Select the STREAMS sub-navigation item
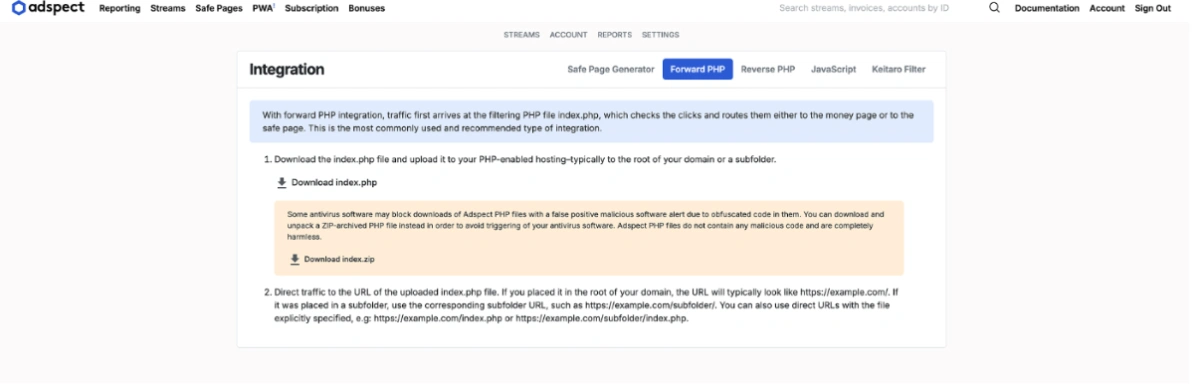1200x389 pixels. pos(522,35)
